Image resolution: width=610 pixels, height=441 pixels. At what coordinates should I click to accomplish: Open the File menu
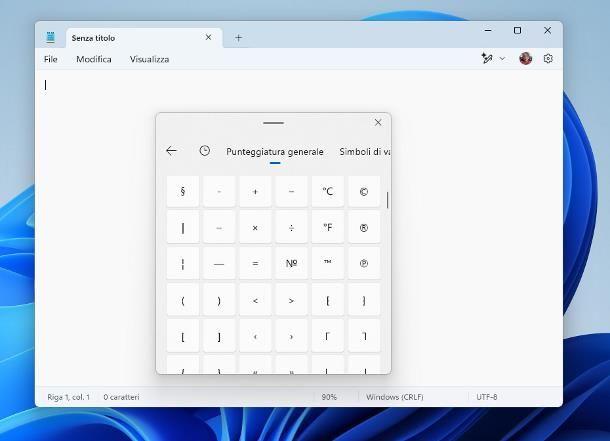[x=51, y=59]
